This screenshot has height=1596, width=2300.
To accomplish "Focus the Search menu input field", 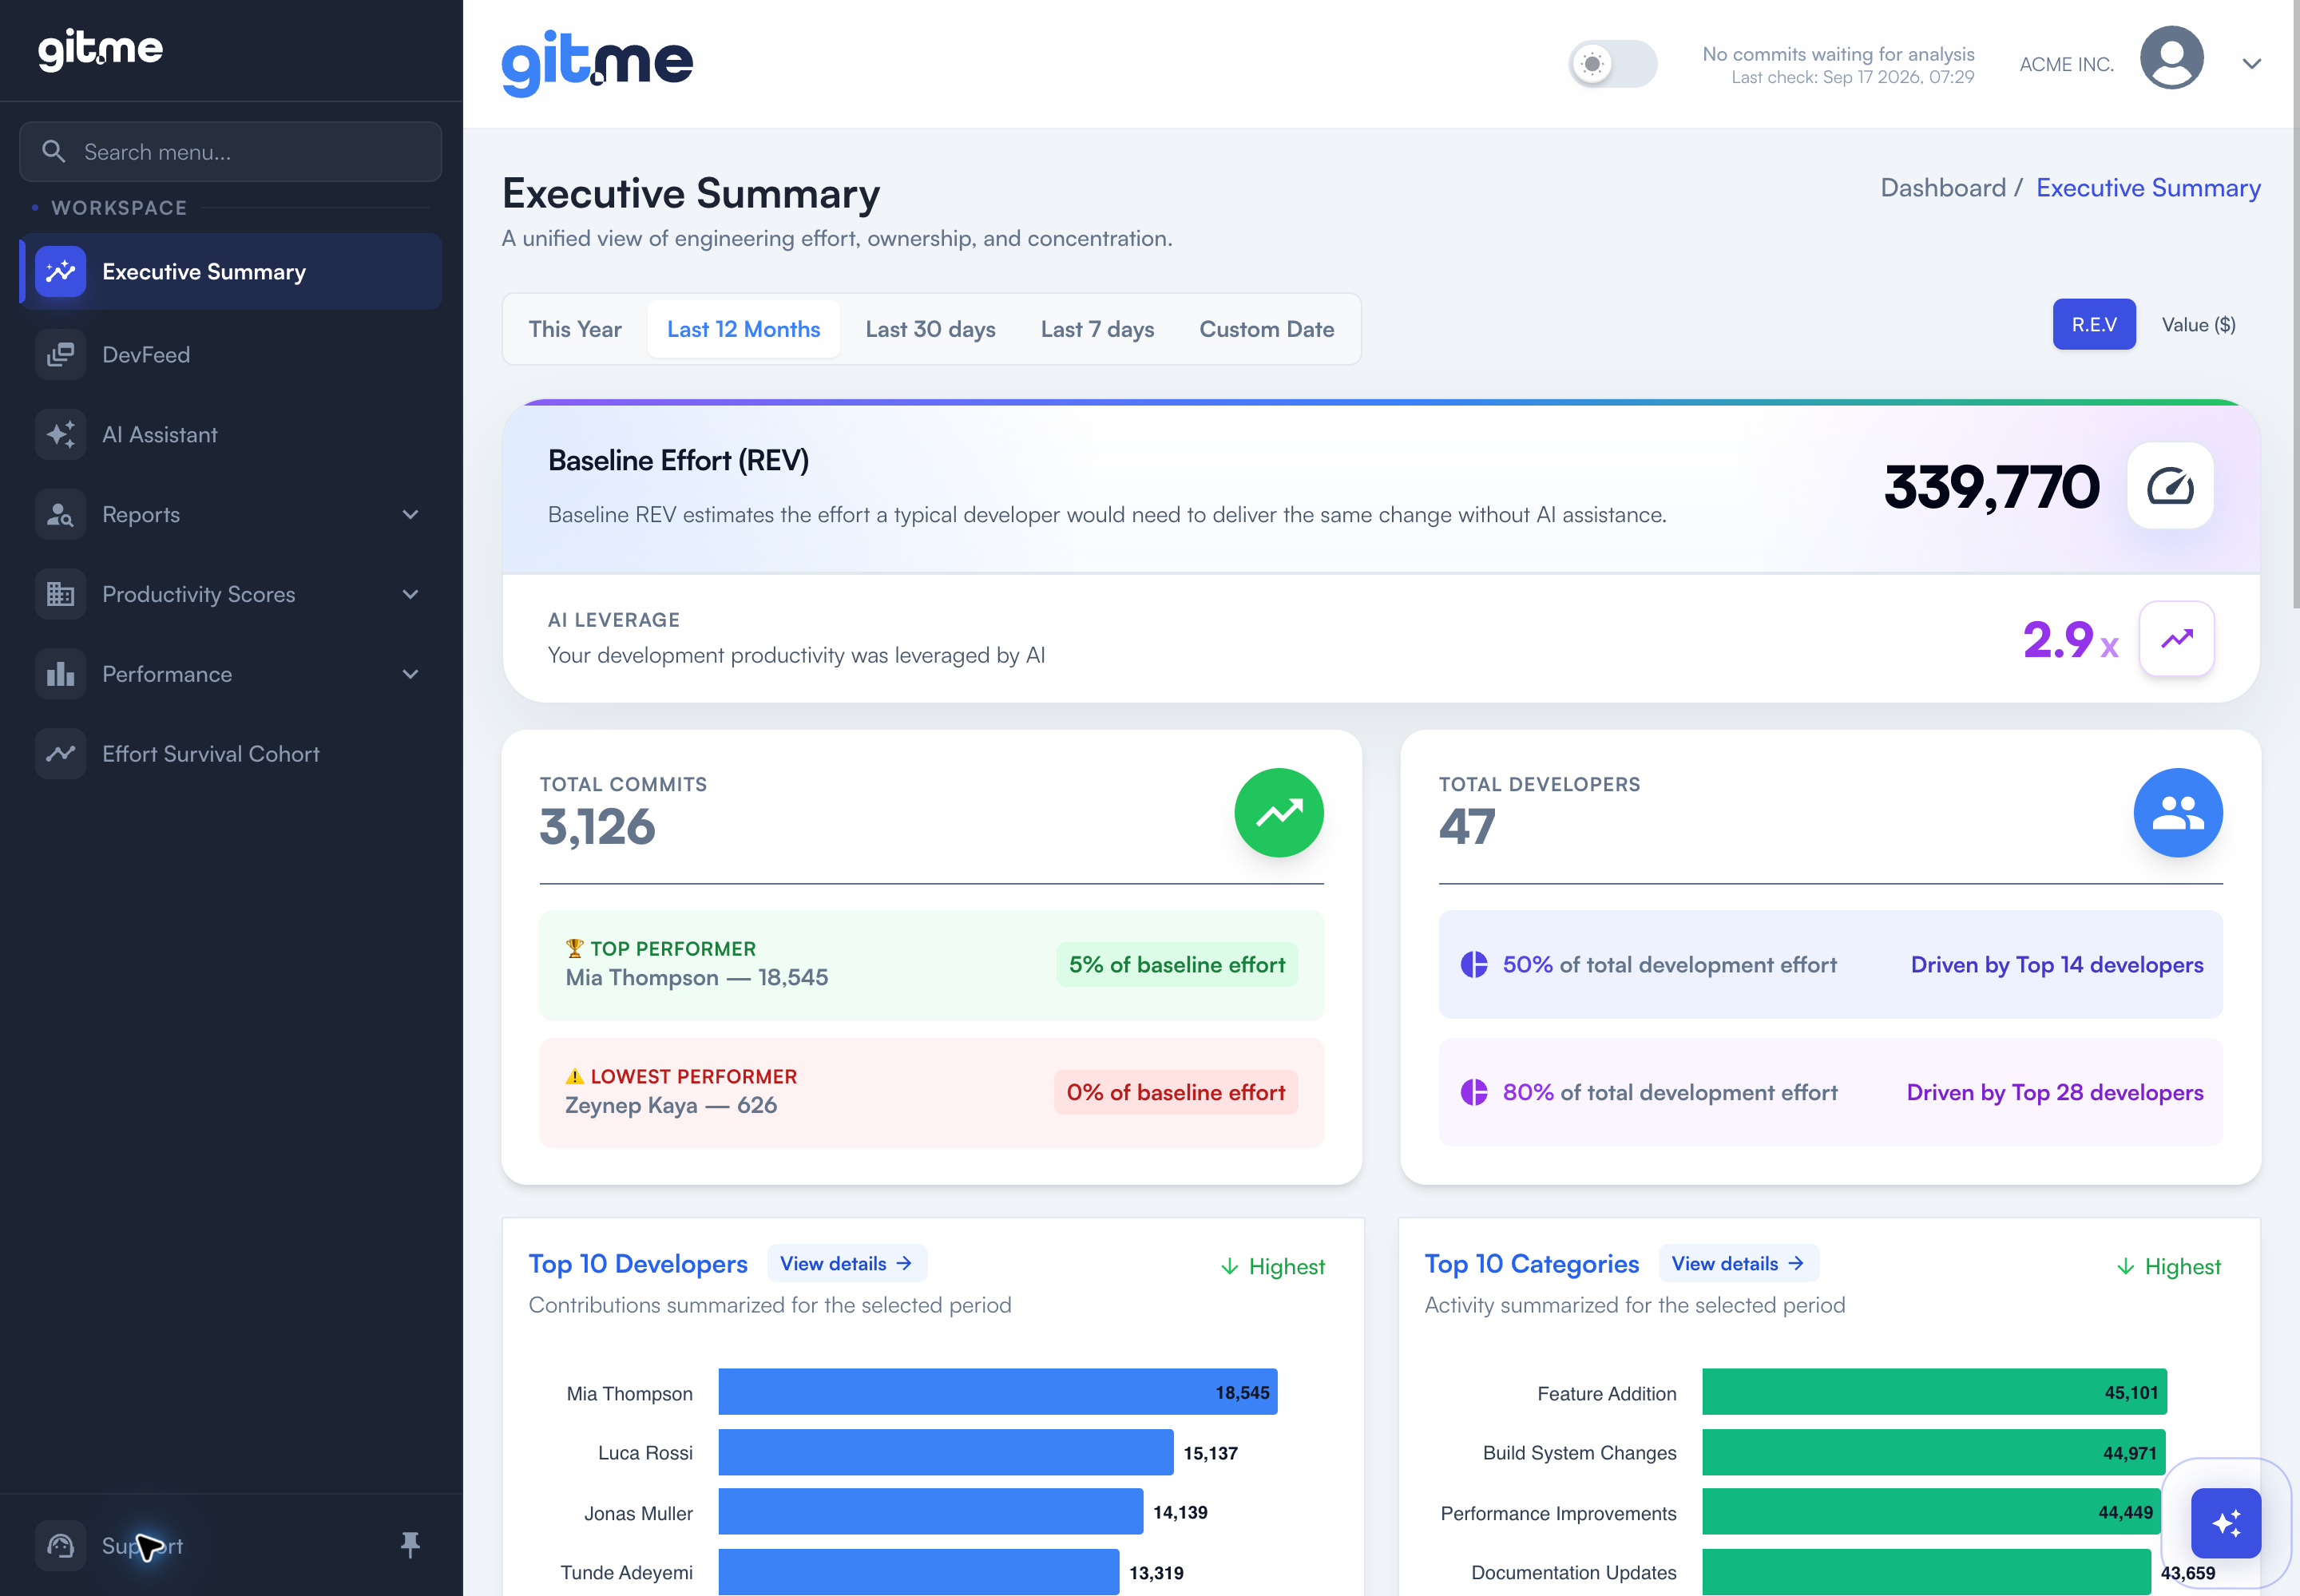I will click(x=231, y=152).
